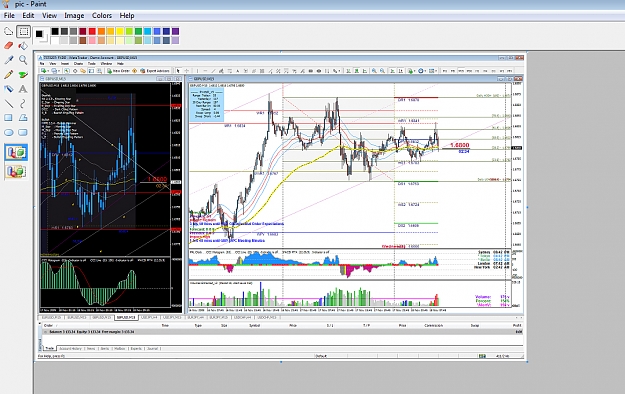Enable opaque selection option
Viewport: 625px width, 394px height.
click(16, 152)
